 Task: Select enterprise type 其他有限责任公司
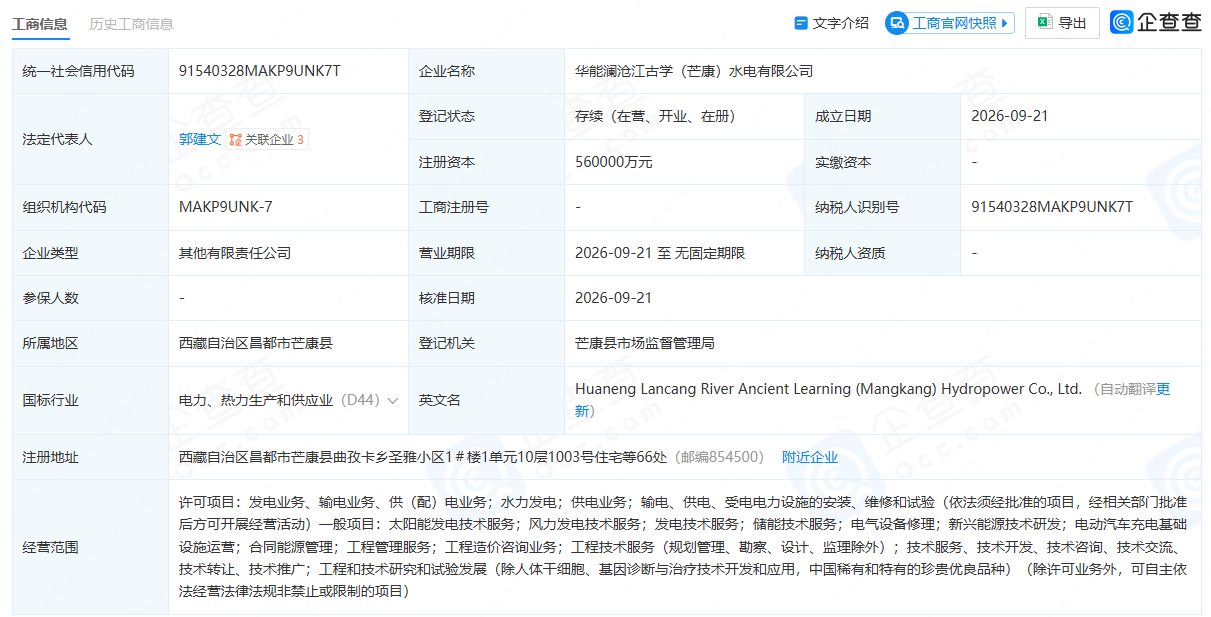click(235, 253)
